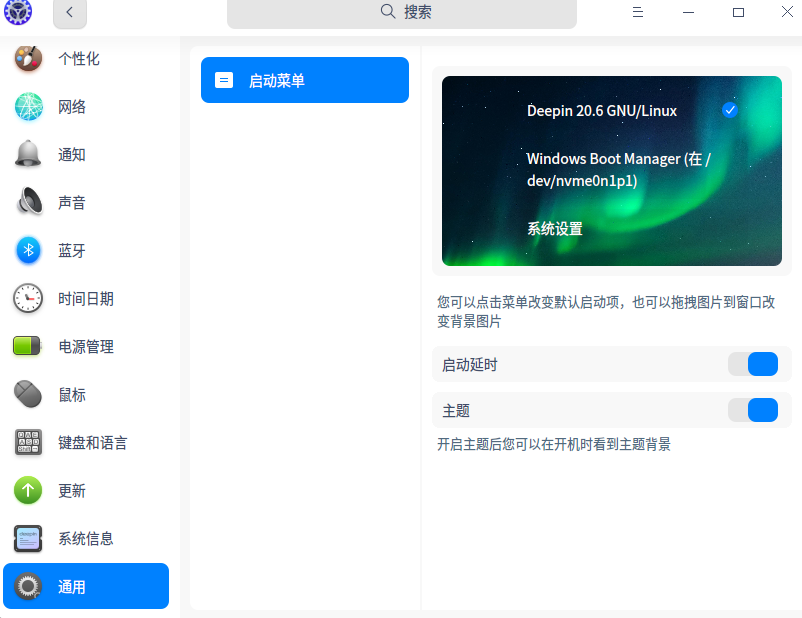Image resolution: width=802 pixels, height=618 pixels.
Task: Select 网络 in the sidebar
Action: [x=86, y=106]
